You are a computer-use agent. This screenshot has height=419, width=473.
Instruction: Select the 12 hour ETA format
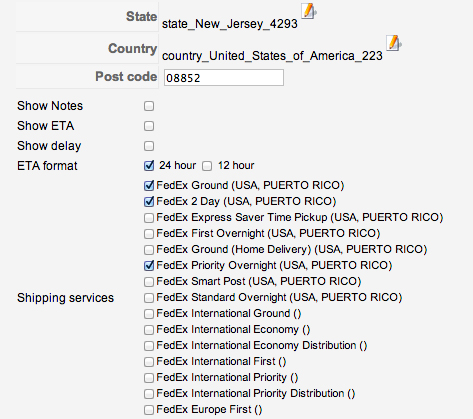click(207, 166)
